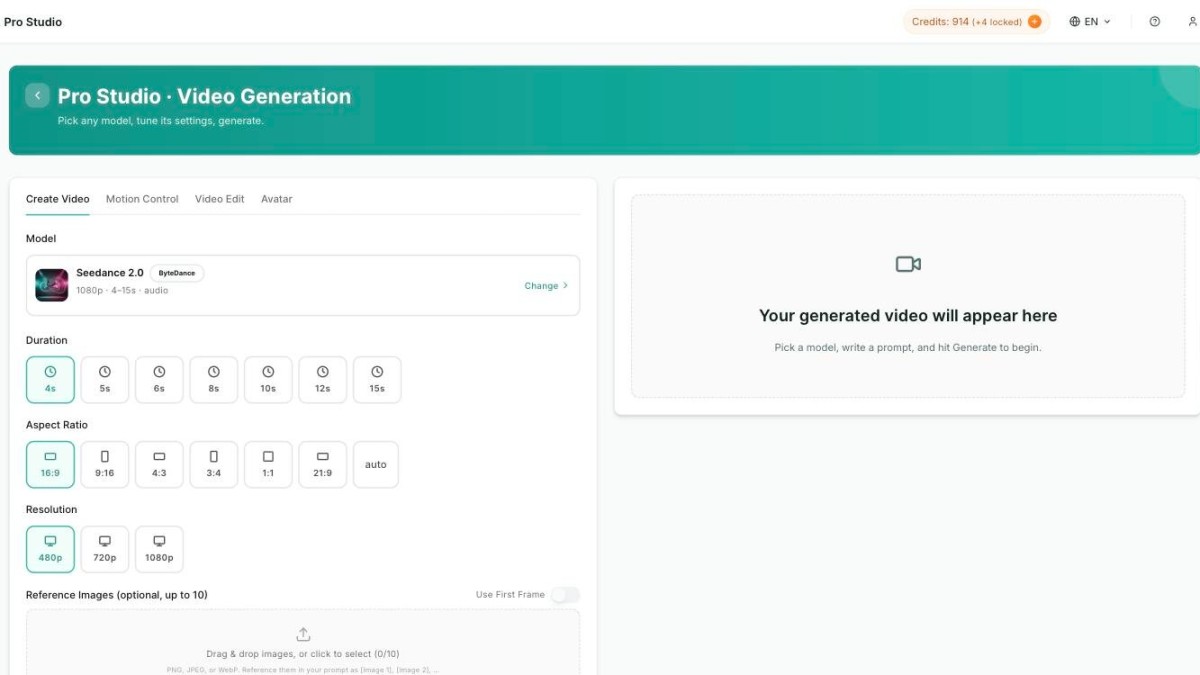Click the video camera placeholder icon

(x=907, y=264)
